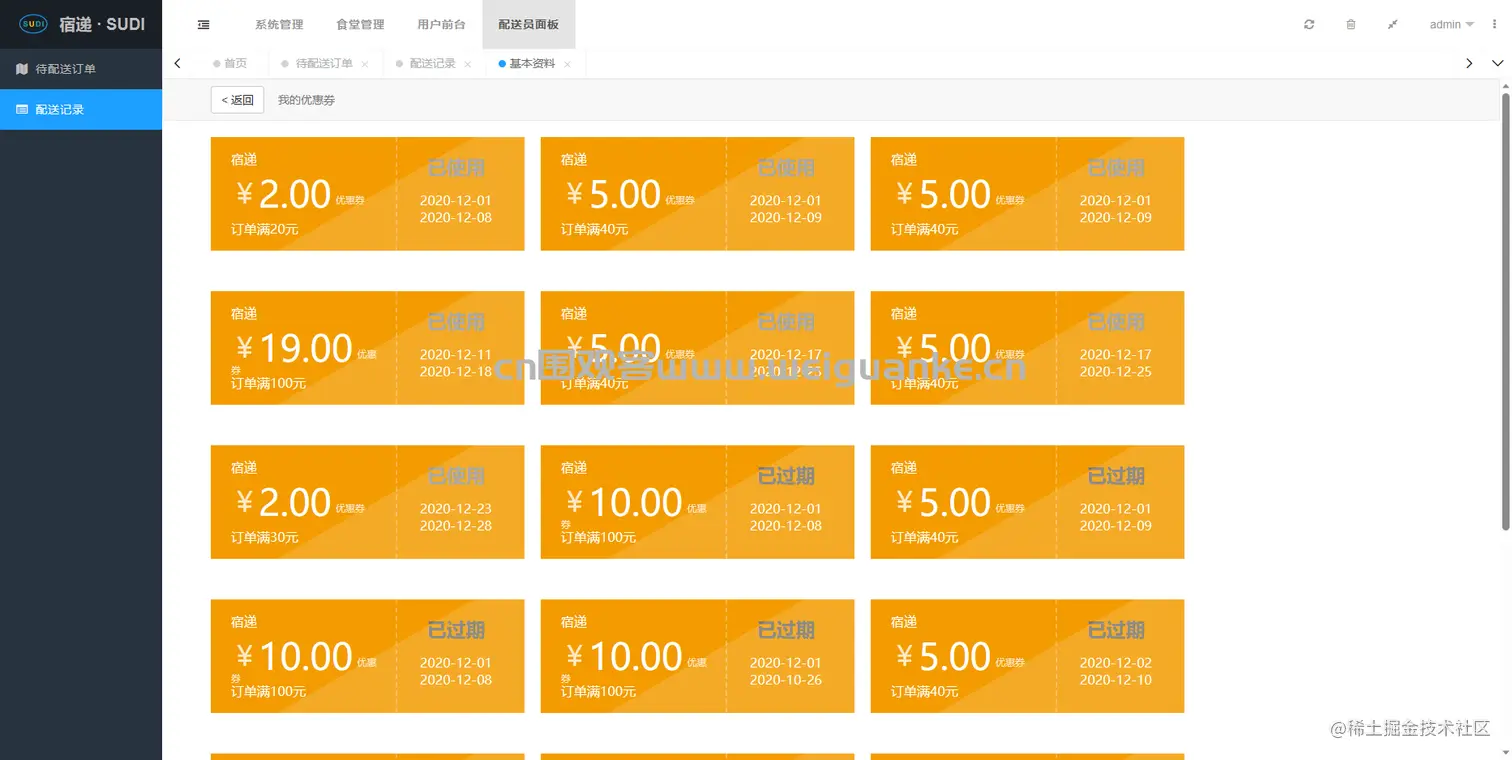Click the ¥10.00 coupon ending 2020-10-26

(x=697, y=656)
